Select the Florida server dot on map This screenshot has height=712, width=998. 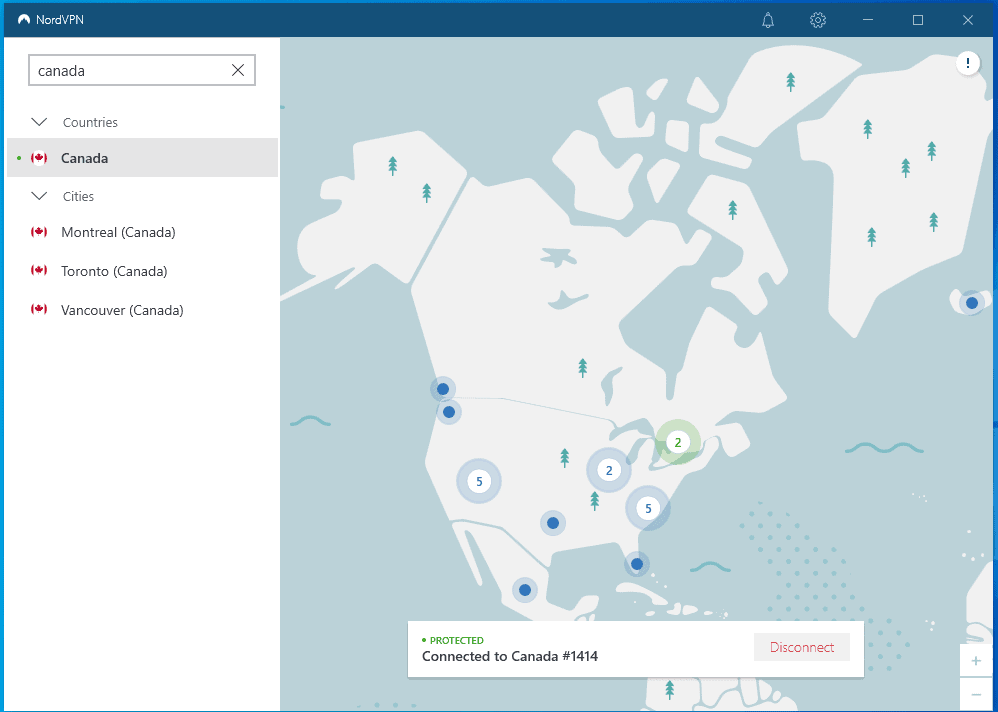pos(636,564)
